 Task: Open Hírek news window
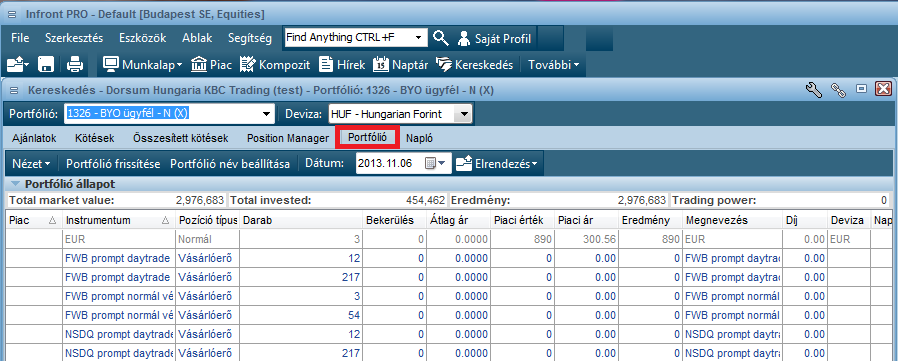pyautogui.click(x=342, y=65)
